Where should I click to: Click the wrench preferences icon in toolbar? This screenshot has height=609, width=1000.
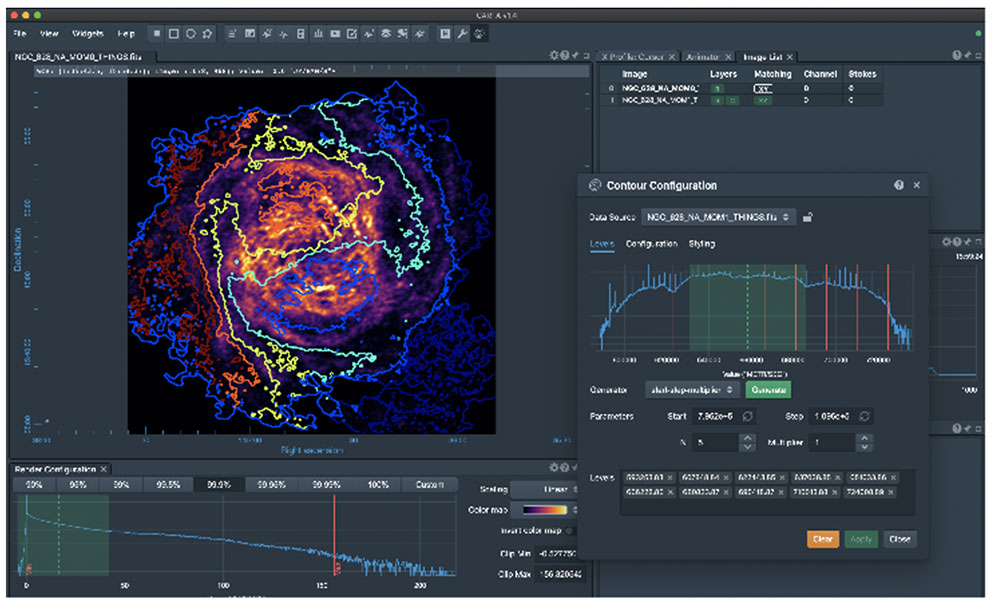click(463, 33)
